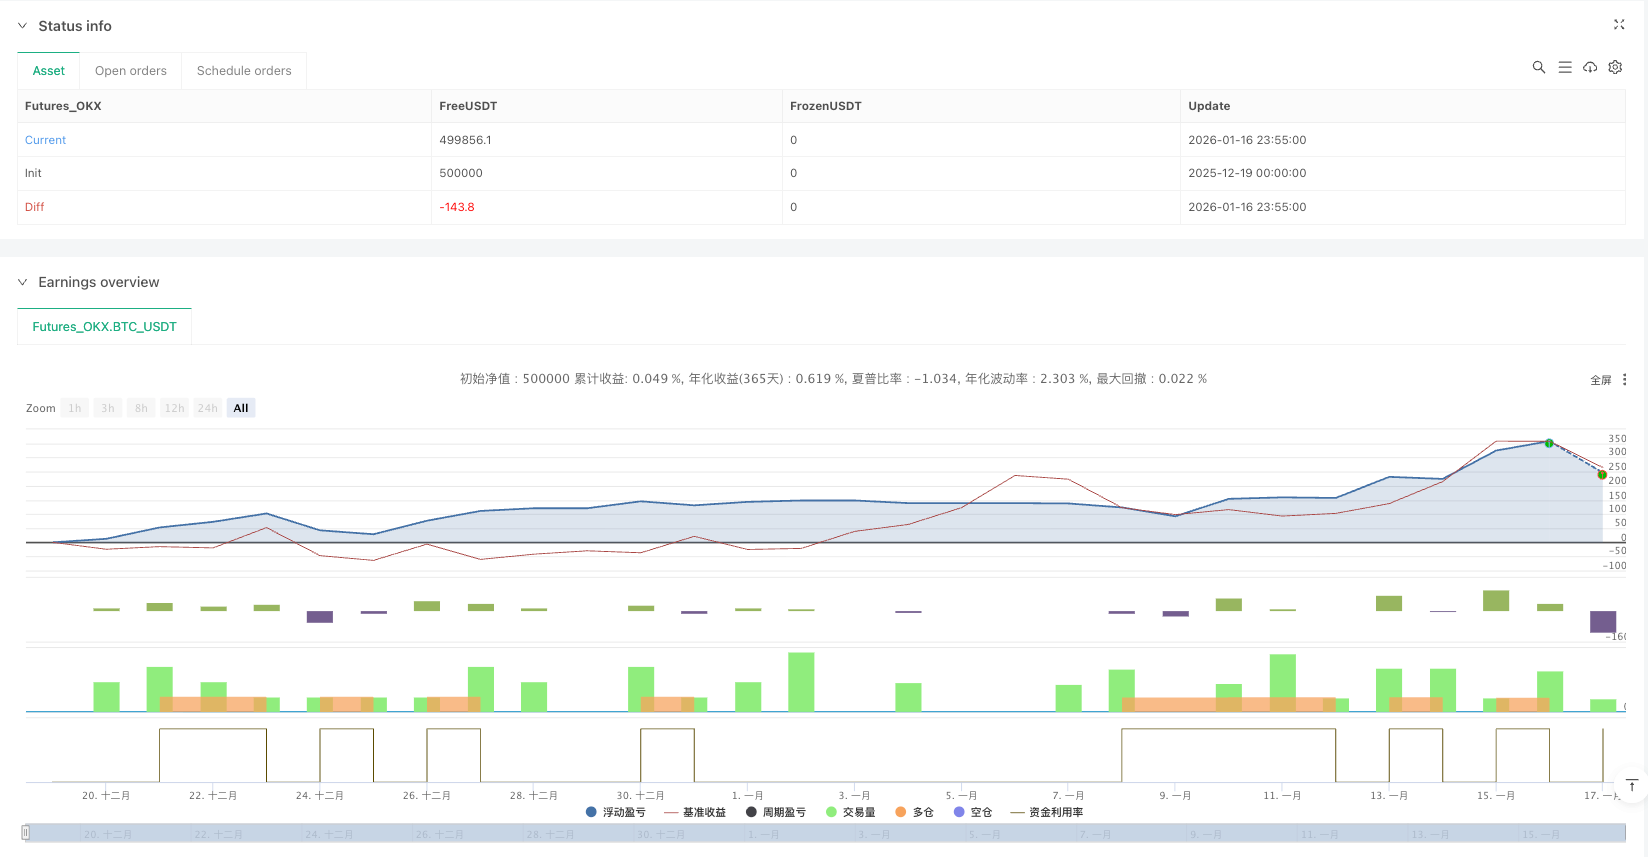Open the chart three-dot menu icon
1648x857 pixels.
(x=1624, y=380)
